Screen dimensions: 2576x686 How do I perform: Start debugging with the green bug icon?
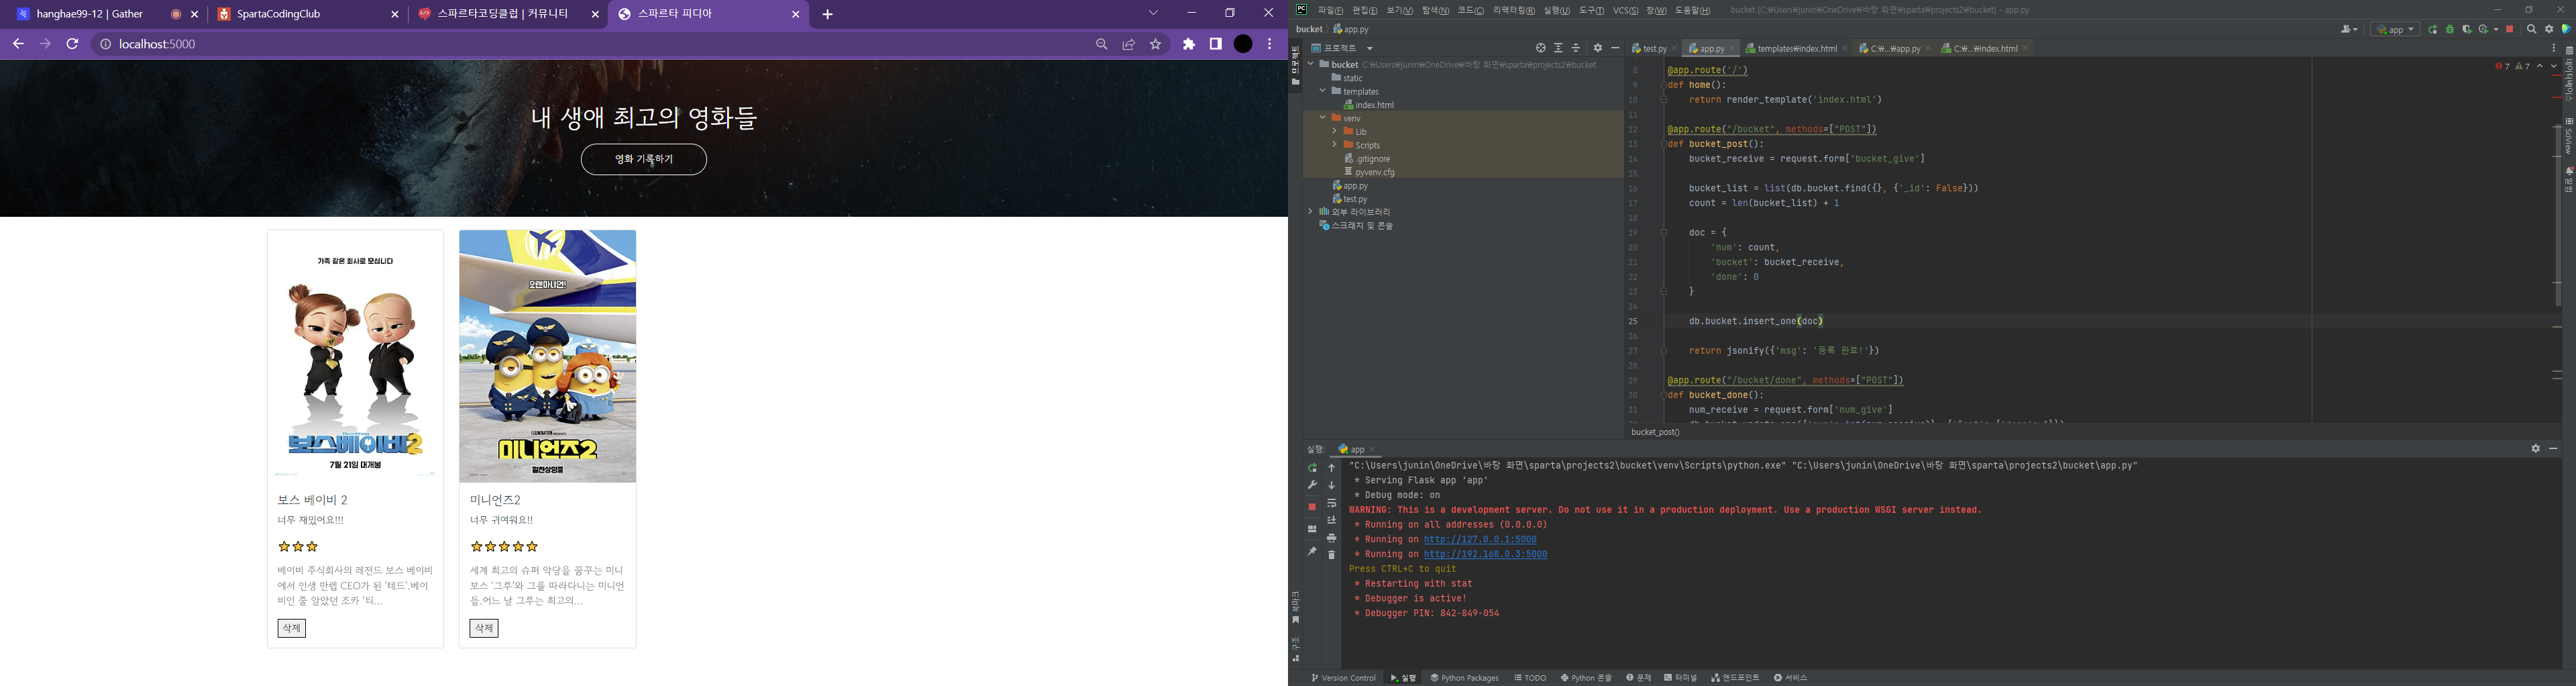(2450, 30)
